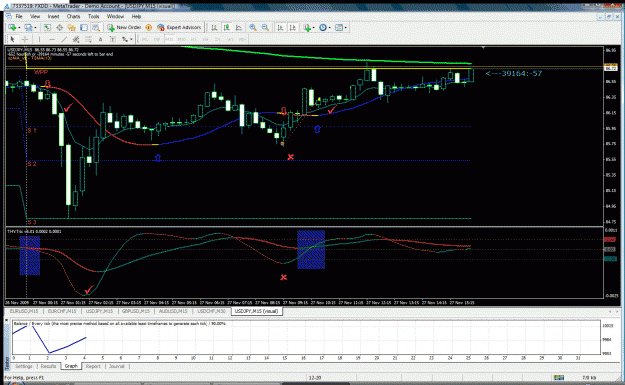Expand the Indicators dropdown arrow
The image size is (625, 385).
(313, 28)
